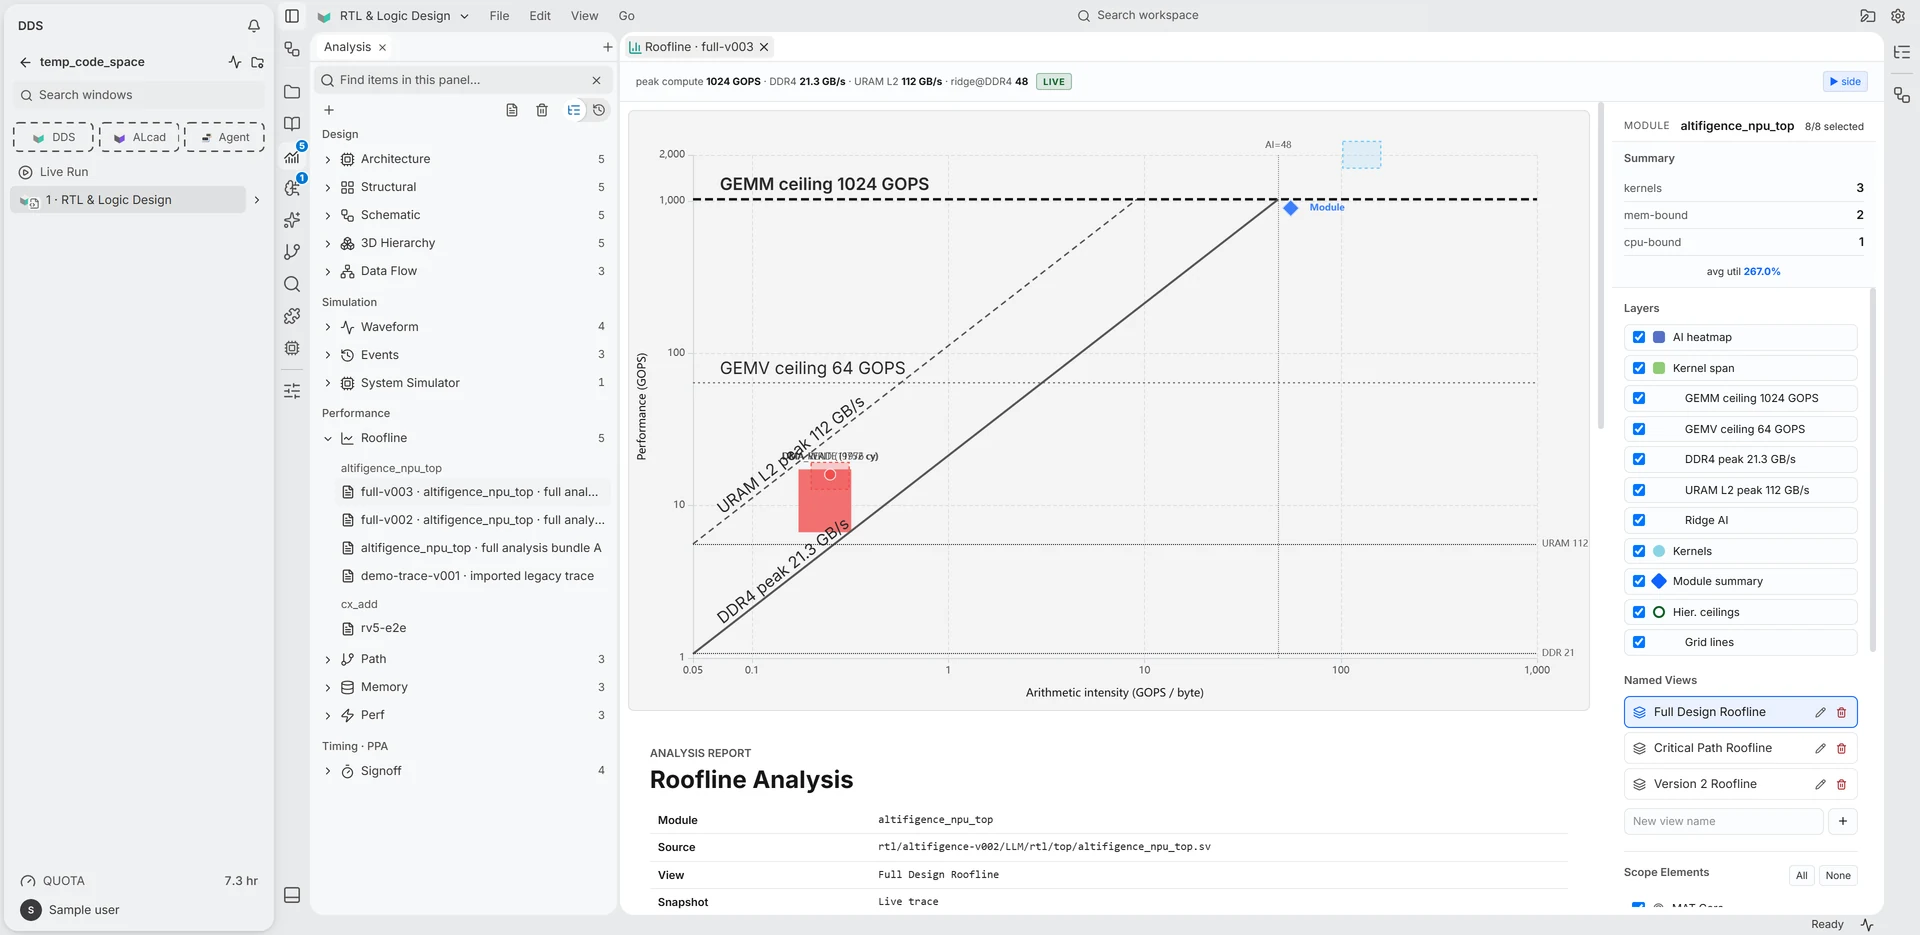This screenshot has height=935, width=1920.
Task: Click the trash icon in Analysis toolbar
Action: [542, 110]
